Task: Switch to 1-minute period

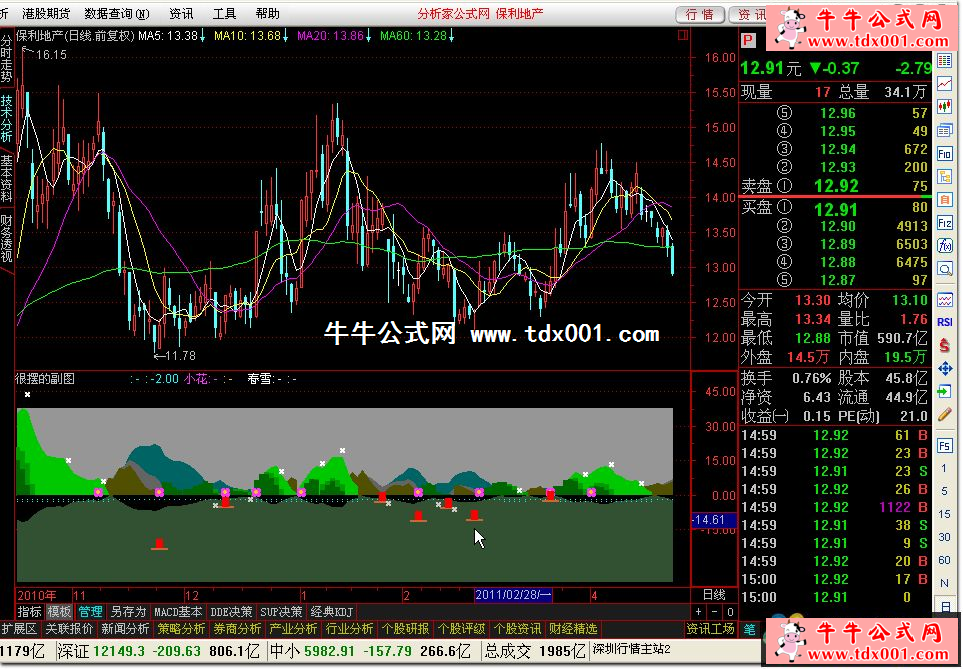Action: click(x=945, y=469)
